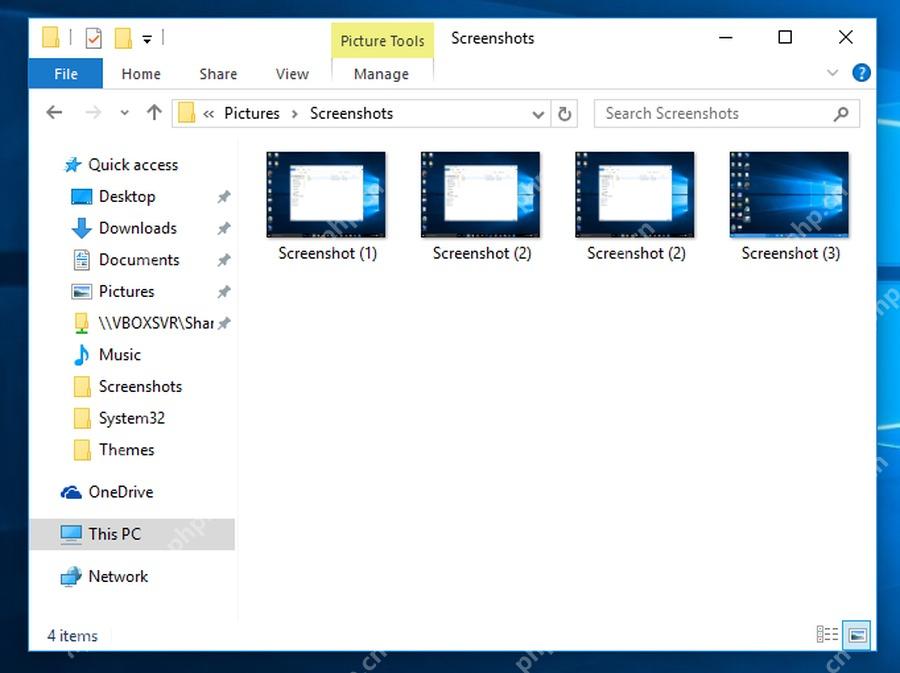Viewport: 900px width, 673px height.
Task: Open Desktop in the navigation pane
Action: tap(127, 196)
